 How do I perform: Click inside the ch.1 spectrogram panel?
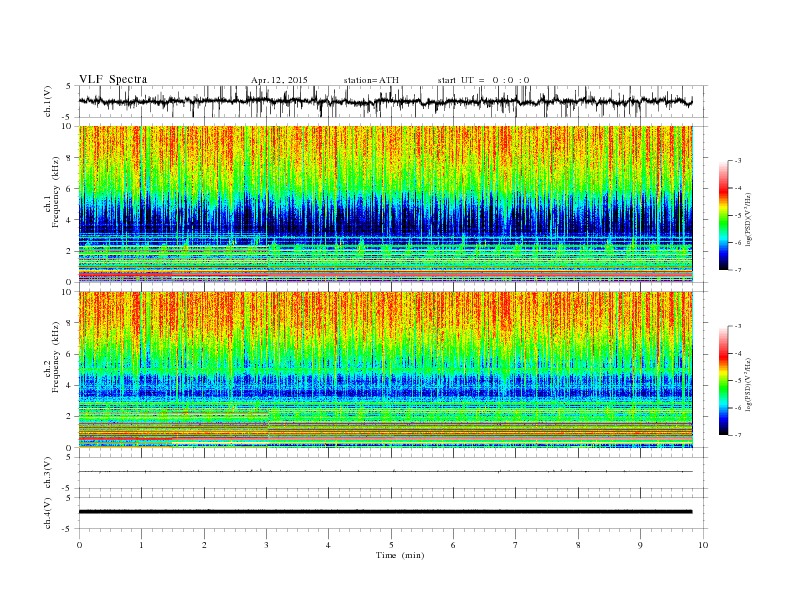[385, 204]
